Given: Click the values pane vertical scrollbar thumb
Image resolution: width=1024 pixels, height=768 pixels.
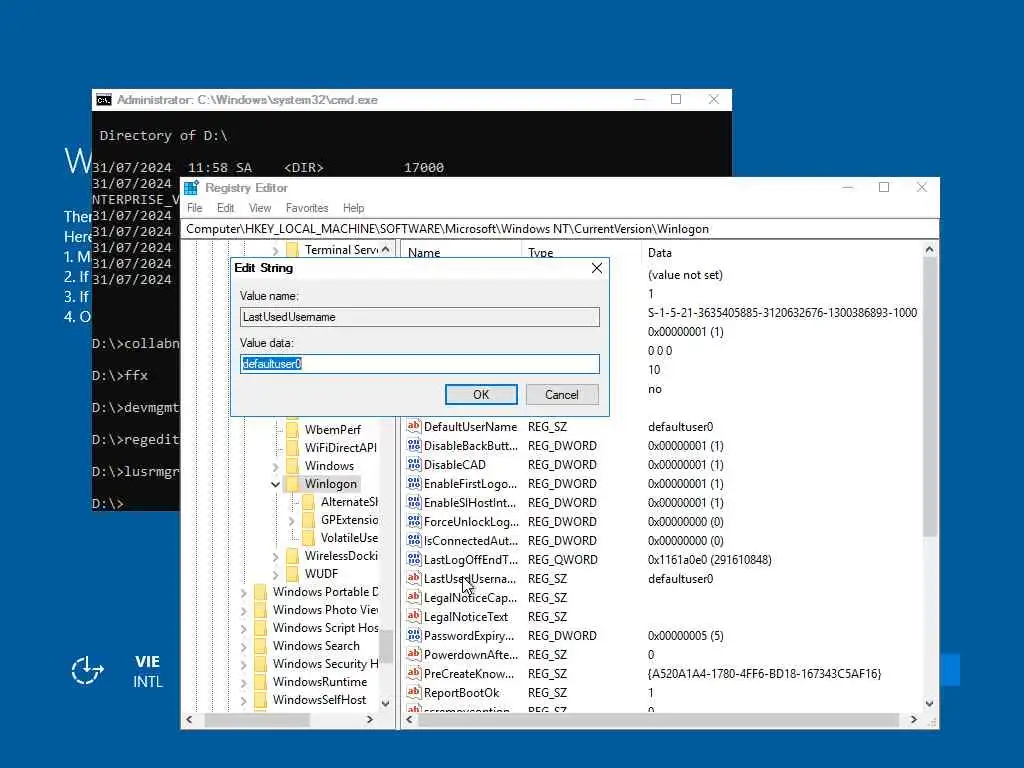Looking at the screenshot, I should click(x=929, y=397).
